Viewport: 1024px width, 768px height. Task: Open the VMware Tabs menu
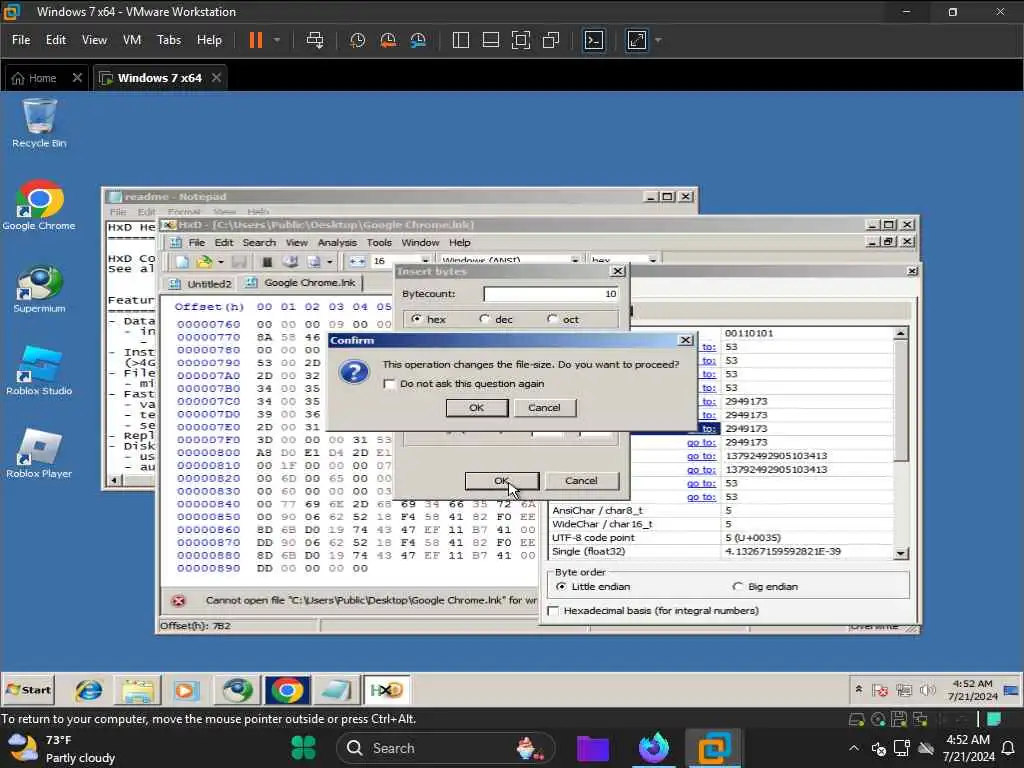pos(168,40)
